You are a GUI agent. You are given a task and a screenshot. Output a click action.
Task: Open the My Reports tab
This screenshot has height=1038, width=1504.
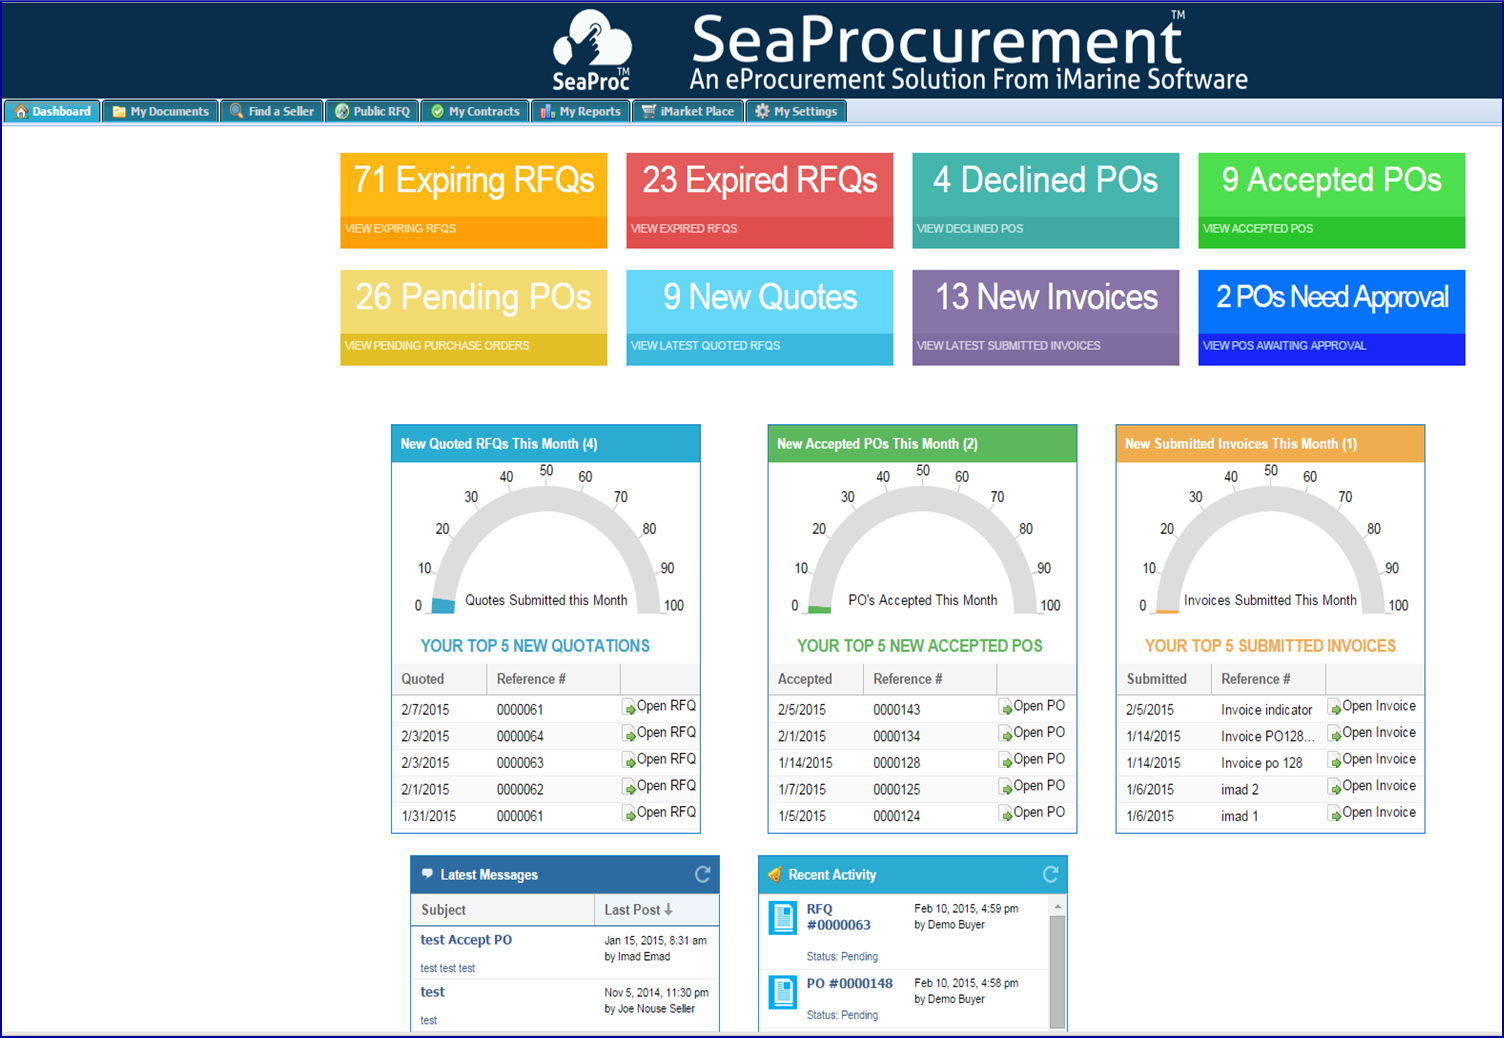coord(581,111)
